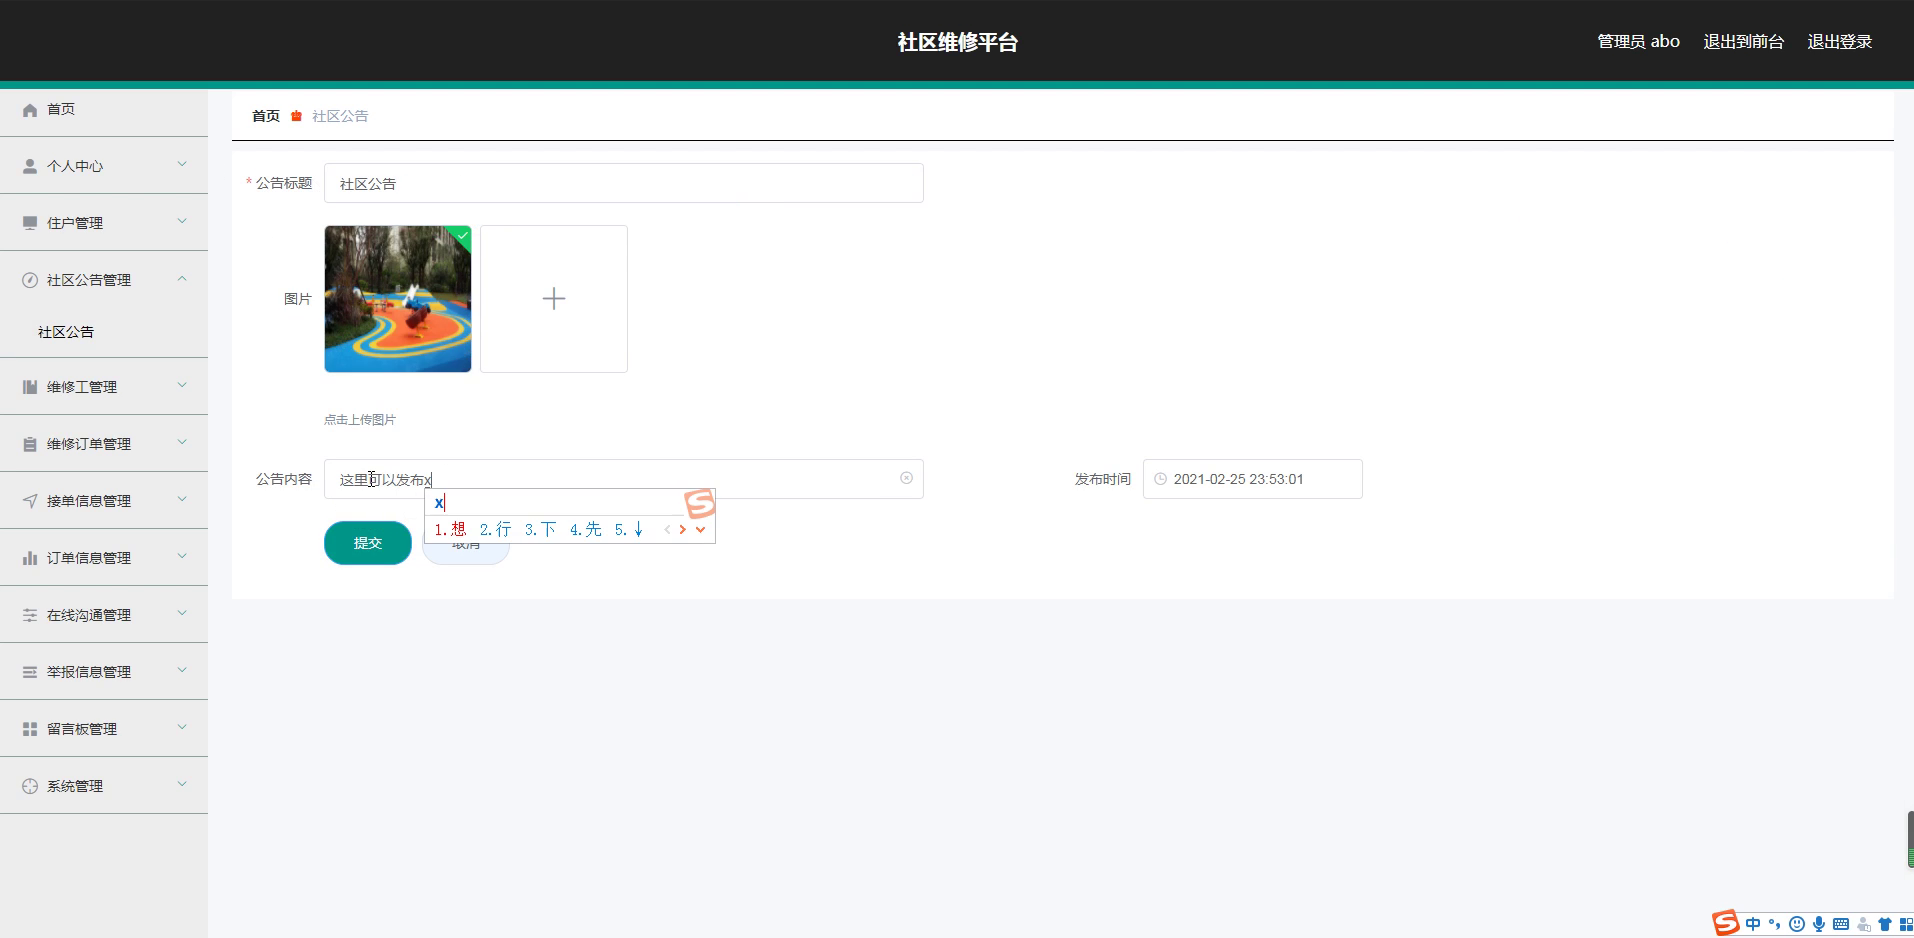Click the person icon beside 个人中心
Viewport: 1914px width, 938px height.
click(x=30, y=166)
